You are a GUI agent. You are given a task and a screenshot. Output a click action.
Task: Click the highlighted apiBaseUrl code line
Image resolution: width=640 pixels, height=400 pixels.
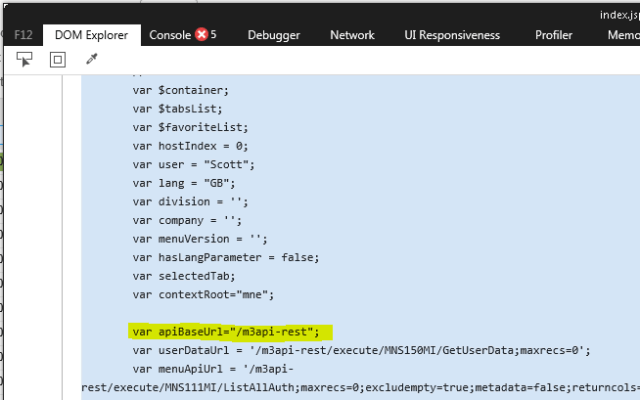[231, 332]
